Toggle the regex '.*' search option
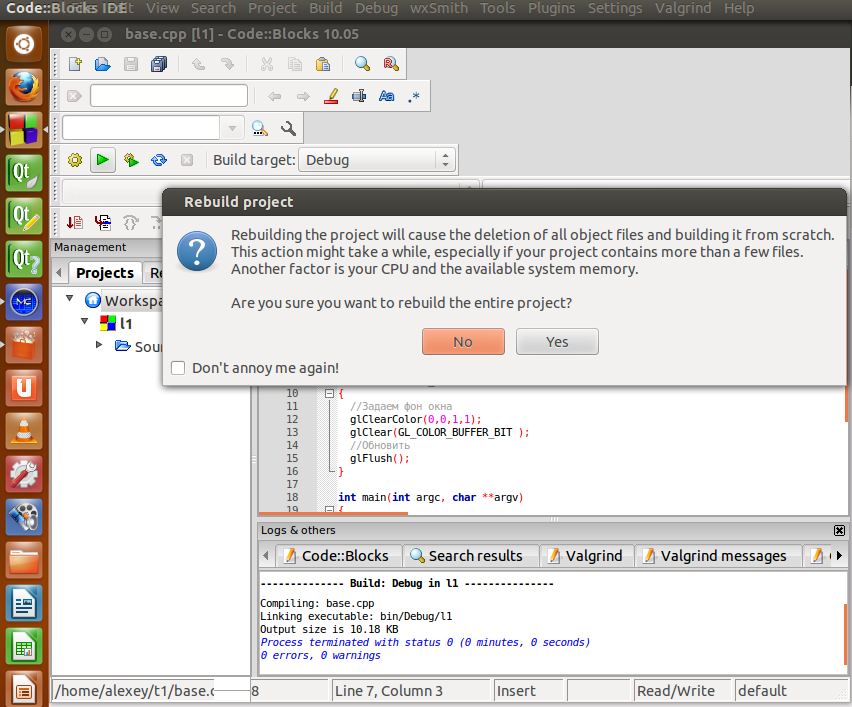Image resolution: width=852 pixels, height=707 pixels. [x=414, y=97]
